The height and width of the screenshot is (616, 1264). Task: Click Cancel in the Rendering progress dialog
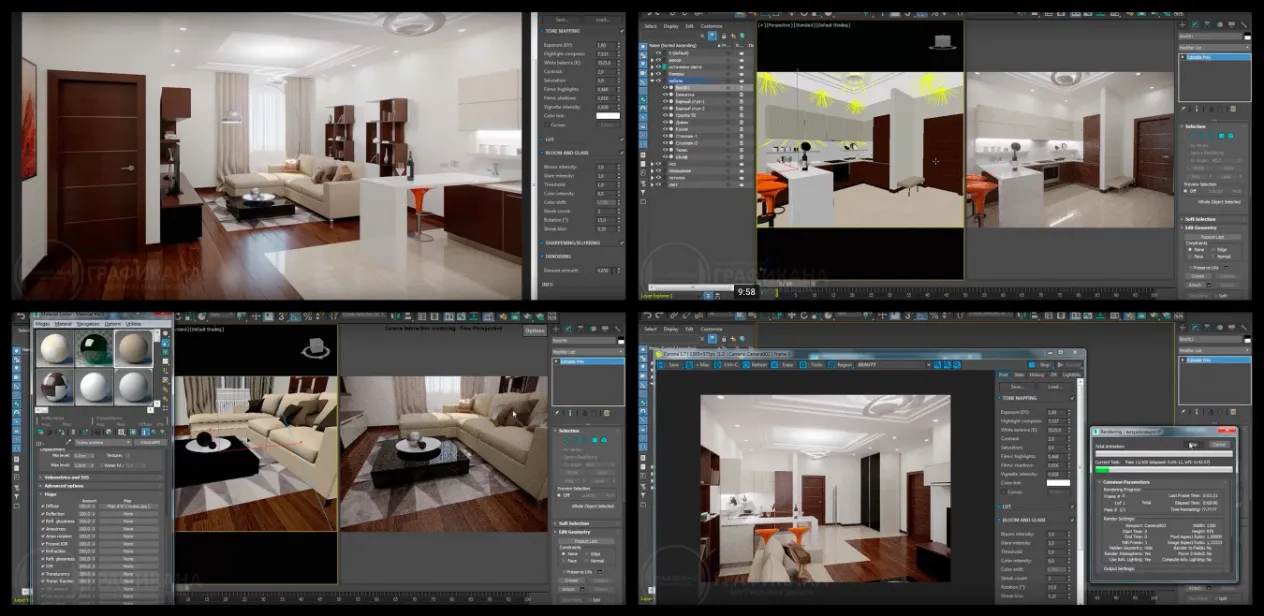[x=1218, y=444]
